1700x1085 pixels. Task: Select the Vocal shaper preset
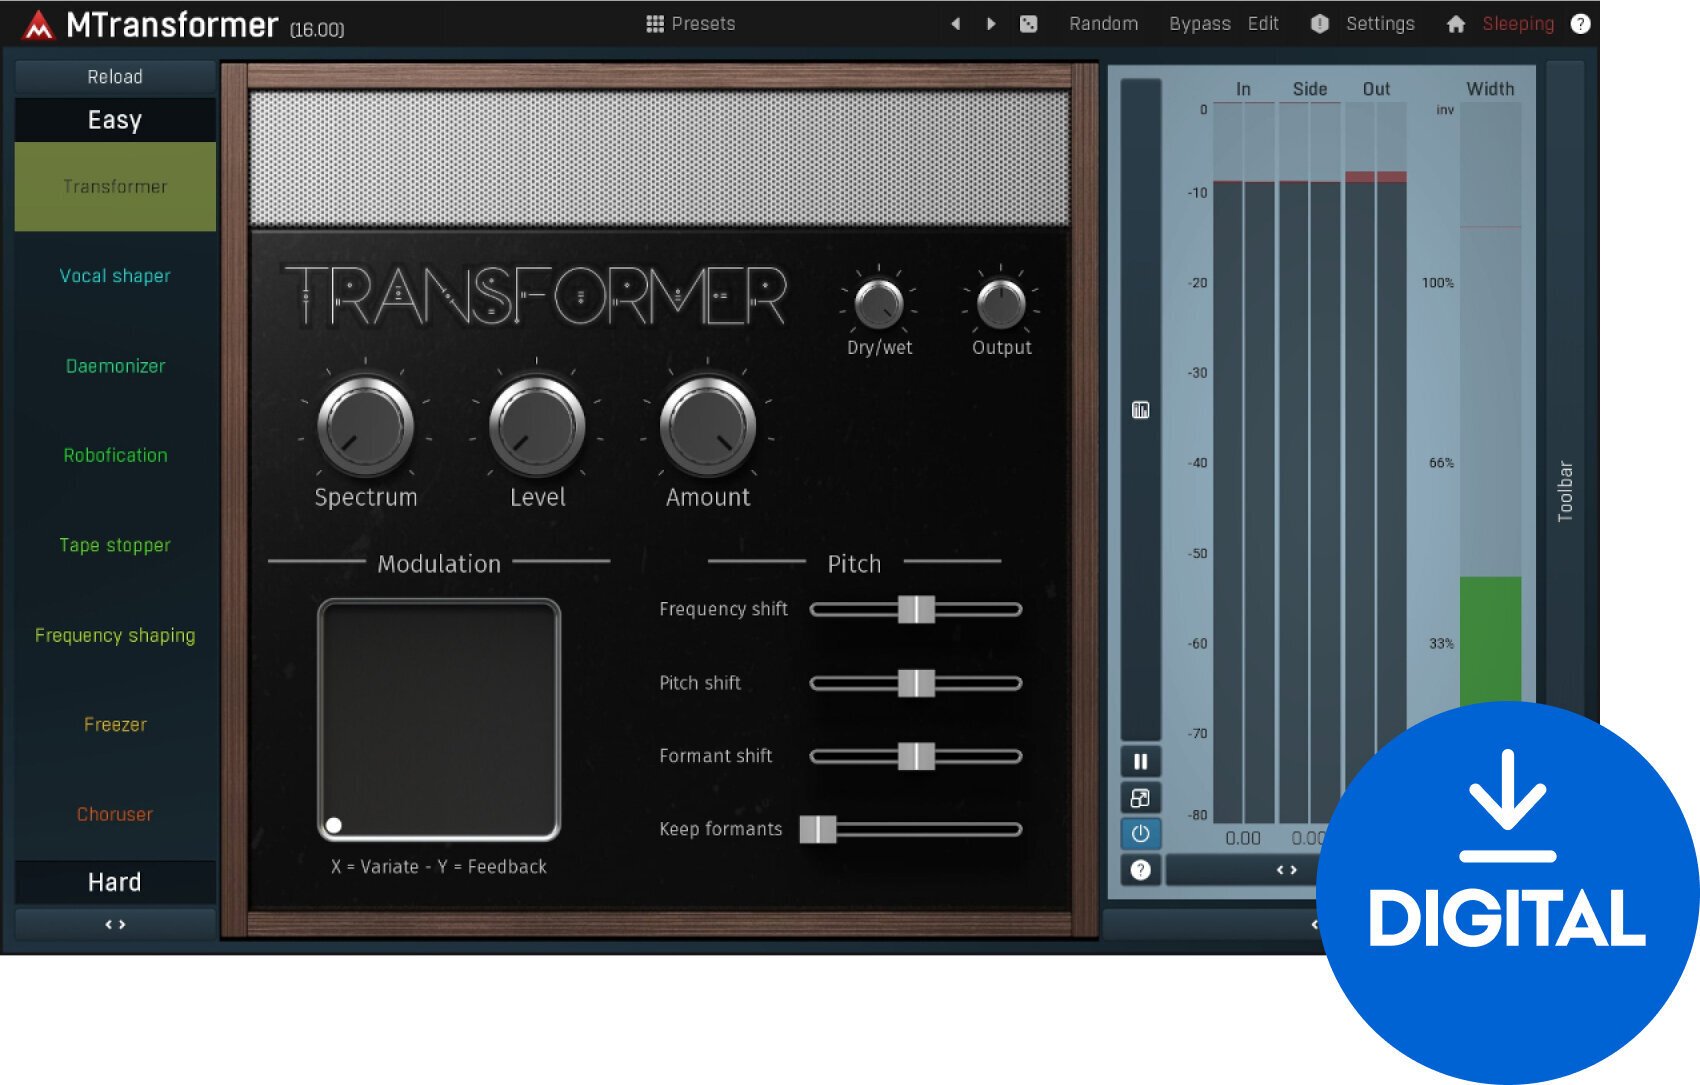114,275
